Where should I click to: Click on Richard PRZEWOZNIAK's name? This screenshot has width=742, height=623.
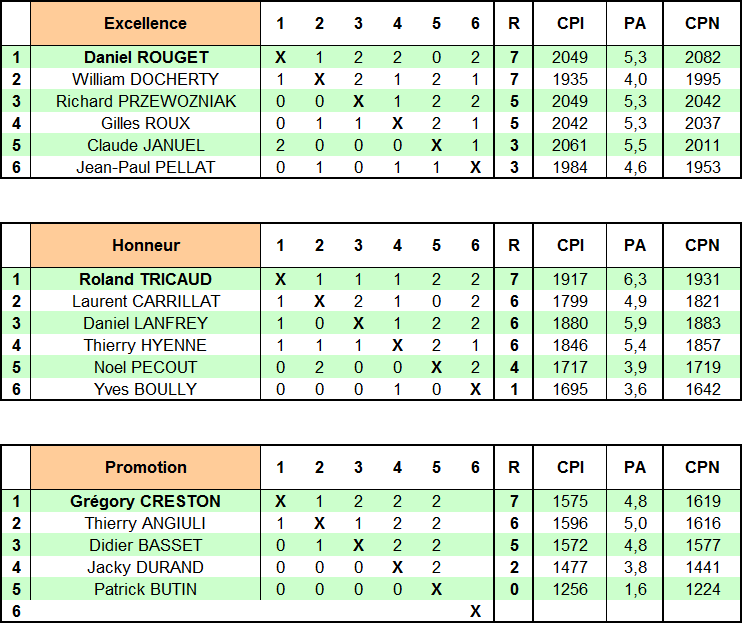(145, 101)
